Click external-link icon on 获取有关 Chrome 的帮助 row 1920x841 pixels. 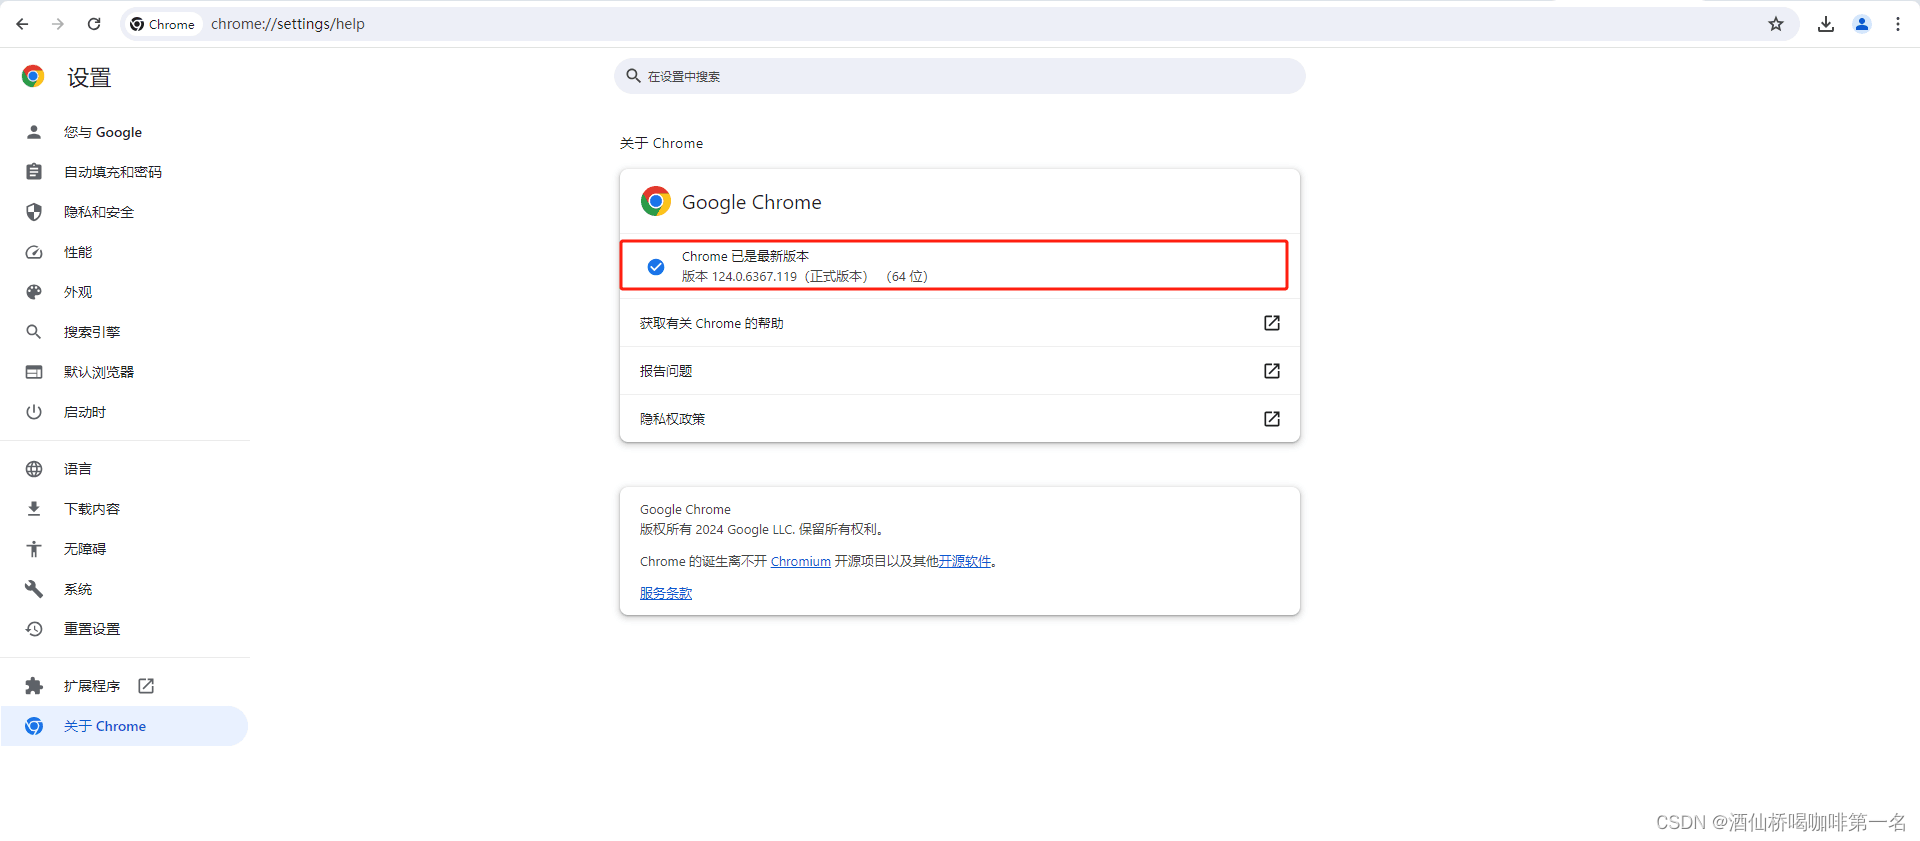pos(1272,323)
